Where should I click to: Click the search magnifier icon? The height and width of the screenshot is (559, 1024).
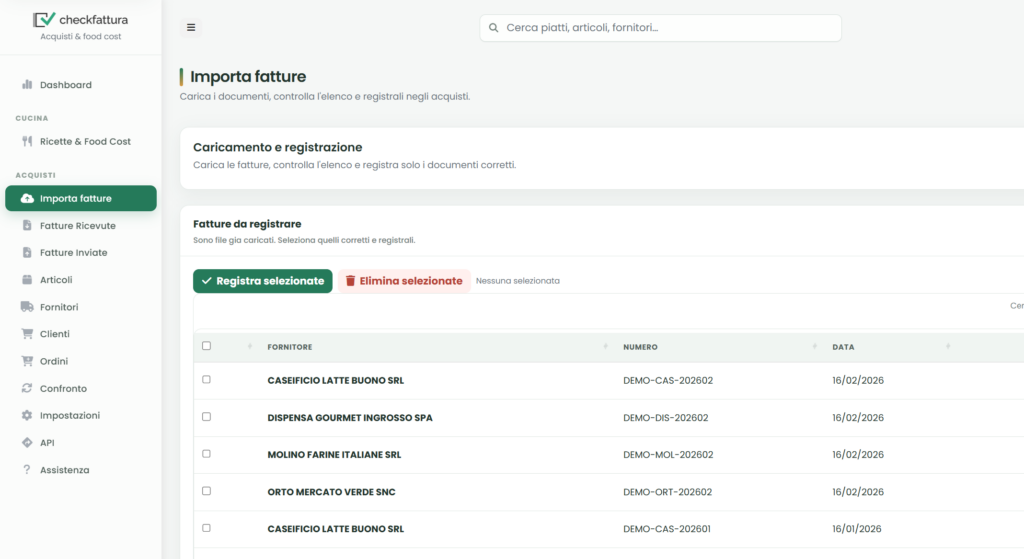coord(494,28)
